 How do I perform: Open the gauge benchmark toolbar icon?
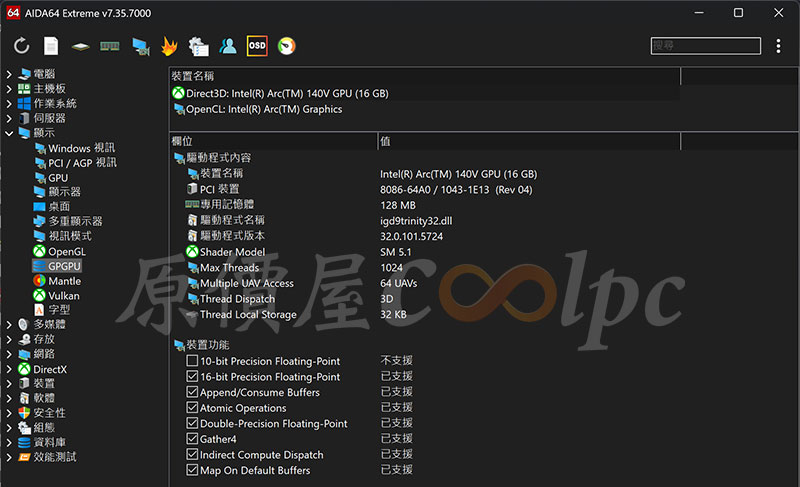287,46
